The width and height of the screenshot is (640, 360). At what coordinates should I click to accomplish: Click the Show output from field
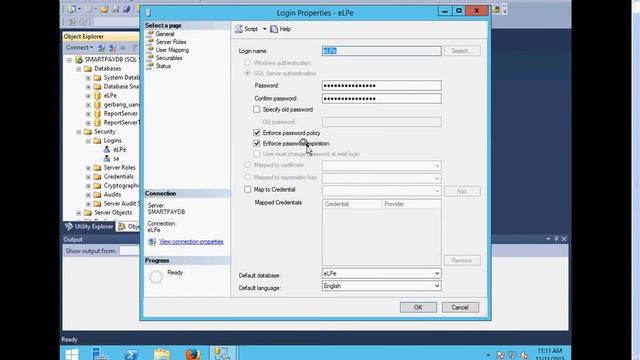(x=130, y=251)
